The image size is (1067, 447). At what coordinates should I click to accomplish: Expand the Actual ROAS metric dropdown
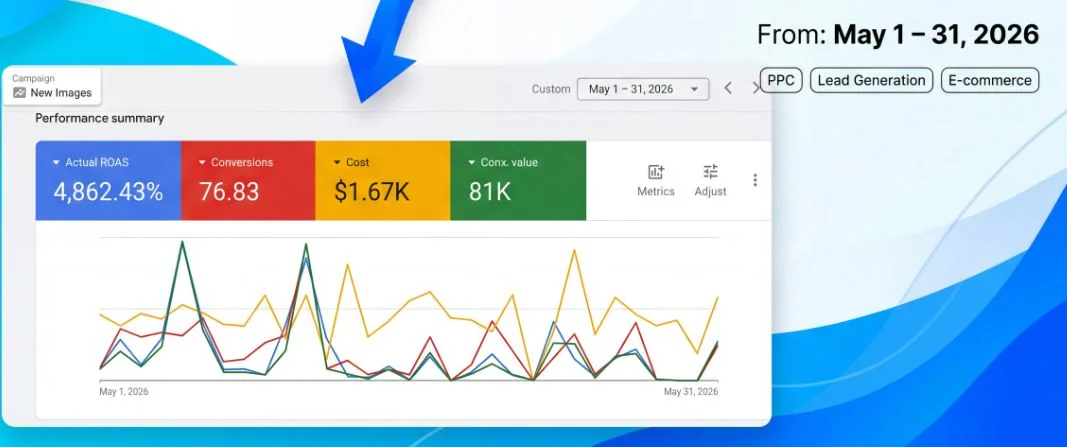pos(56,163)
